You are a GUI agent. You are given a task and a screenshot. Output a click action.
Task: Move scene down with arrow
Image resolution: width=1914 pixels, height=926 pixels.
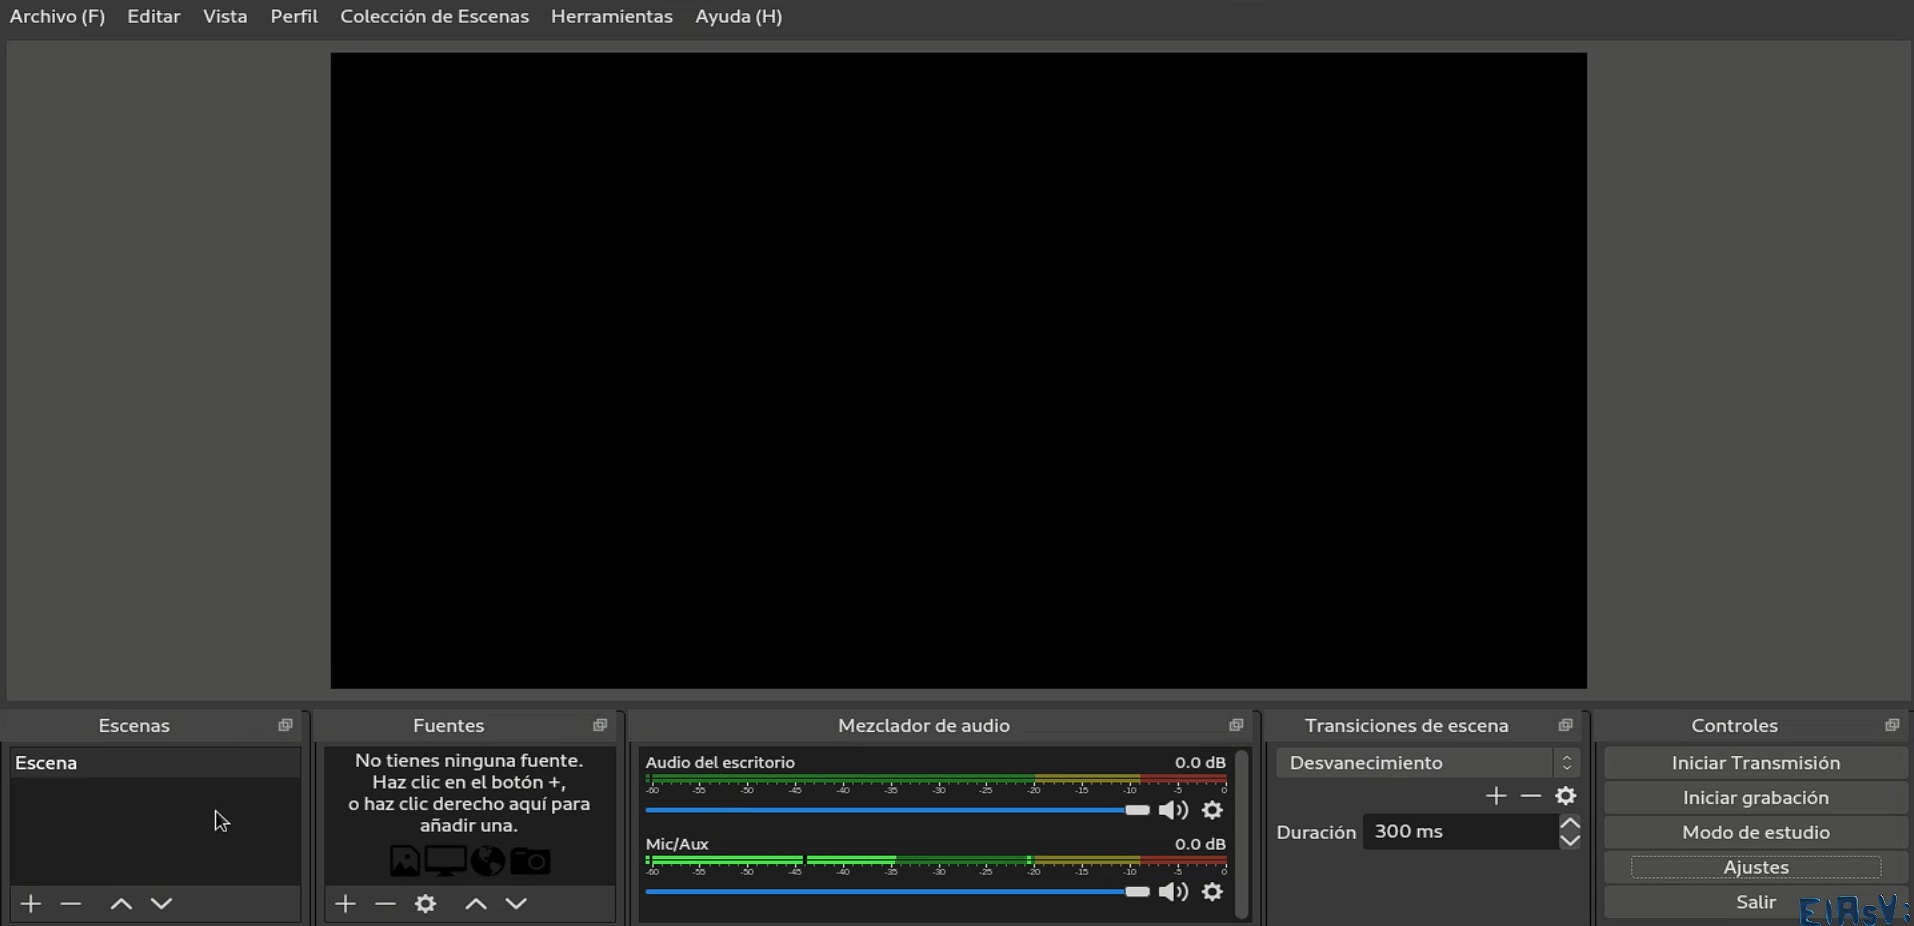coord(161,904)
